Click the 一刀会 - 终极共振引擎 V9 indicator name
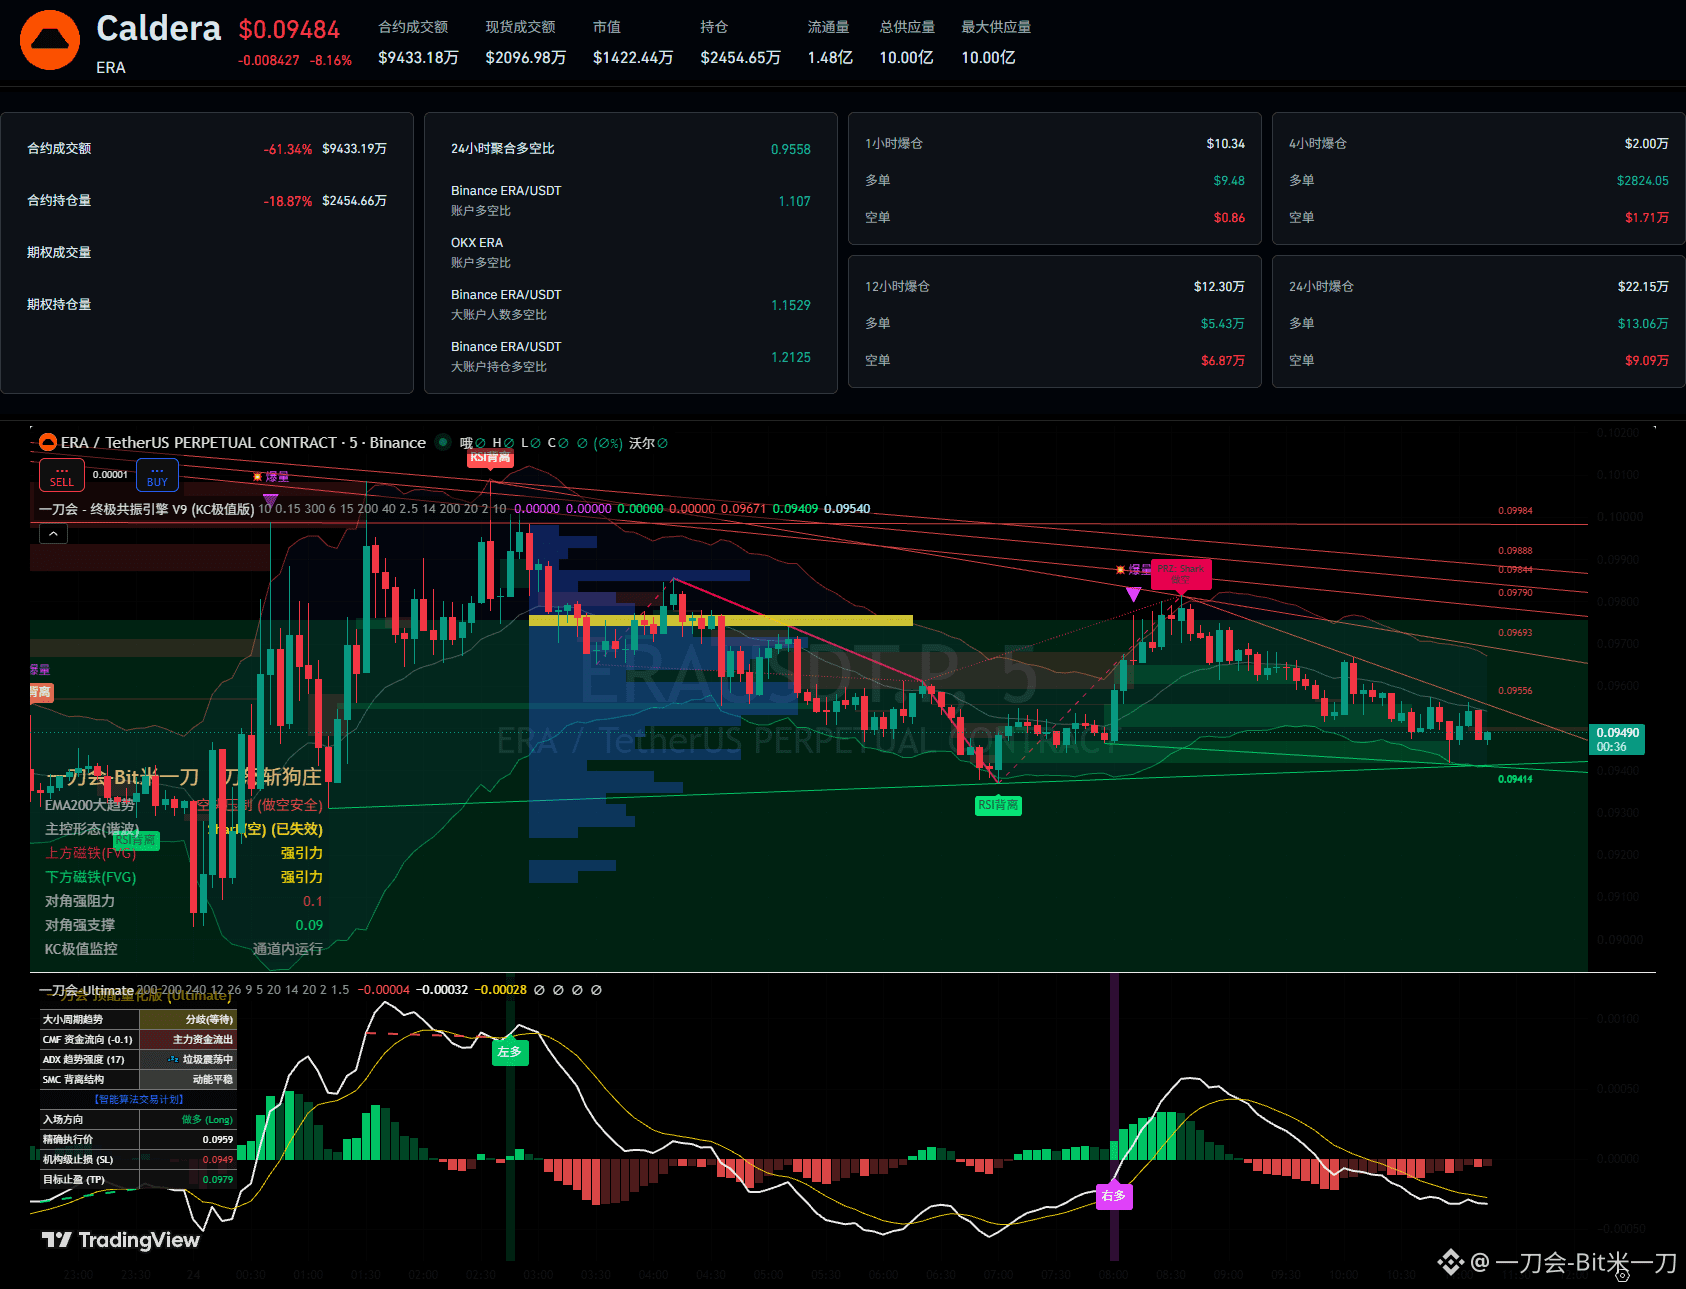1686x1289 pixels. (x=147, y=509)
